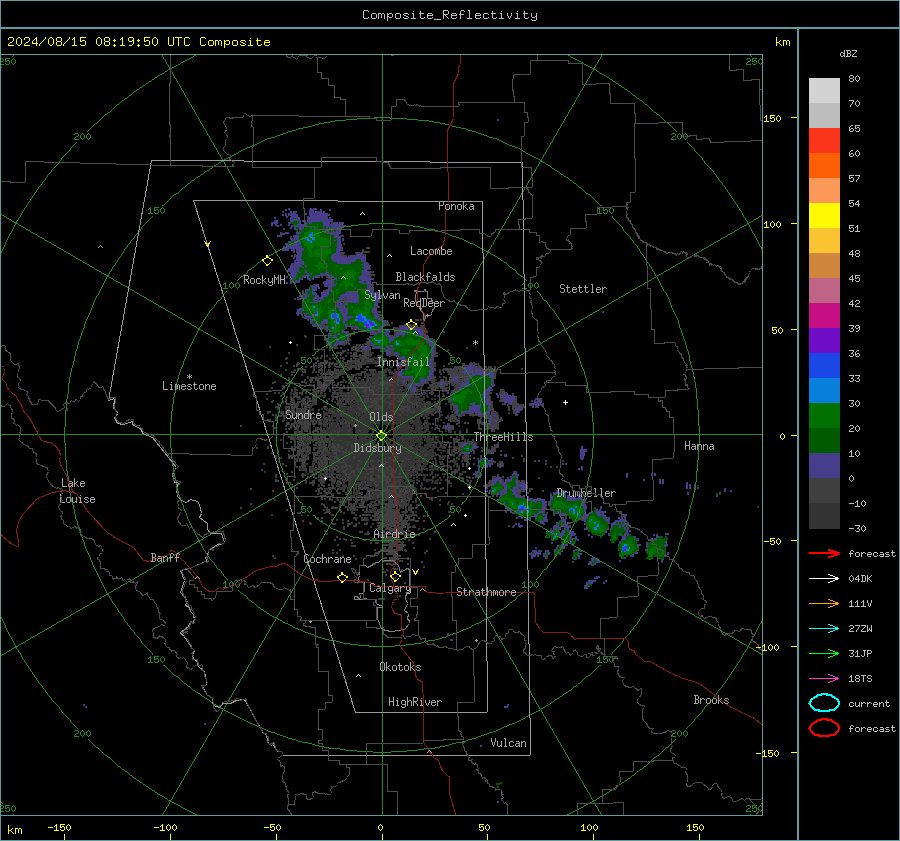Image resolution: width=900 pixels, height=841 pixels.
Task: Click the Lake Louise label
Action: 77,491
